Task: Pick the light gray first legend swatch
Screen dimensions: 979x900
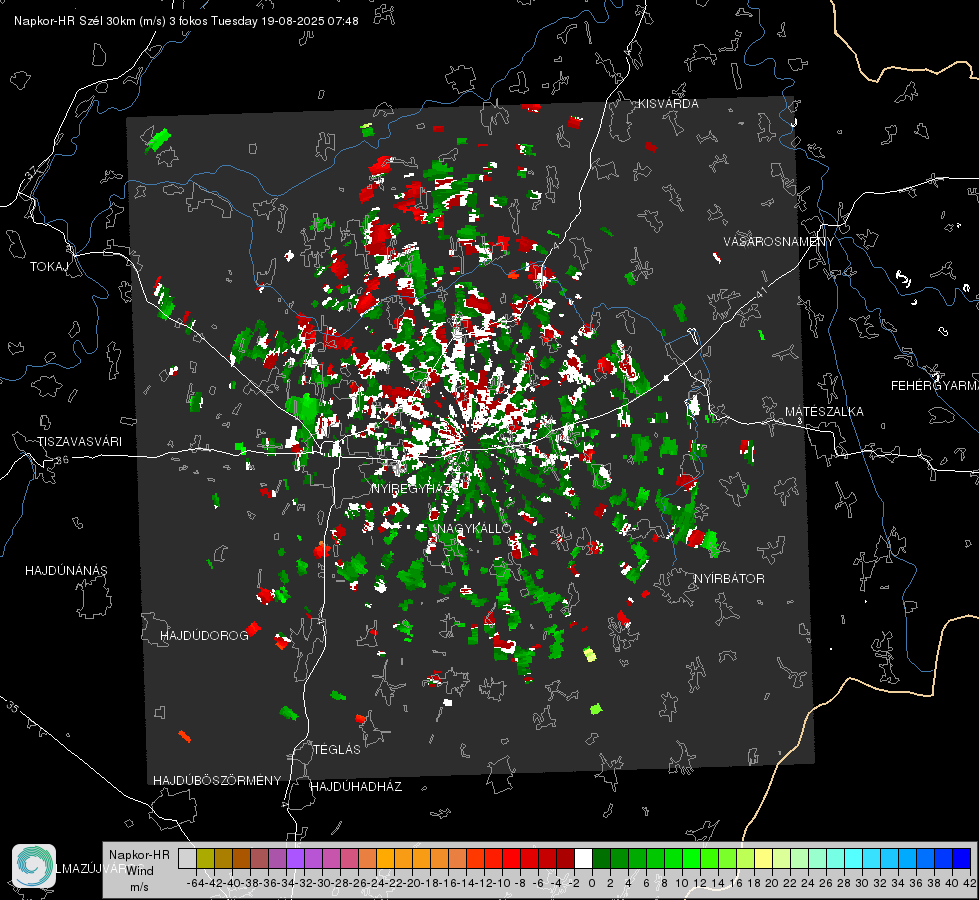Action: pos(187,858)
